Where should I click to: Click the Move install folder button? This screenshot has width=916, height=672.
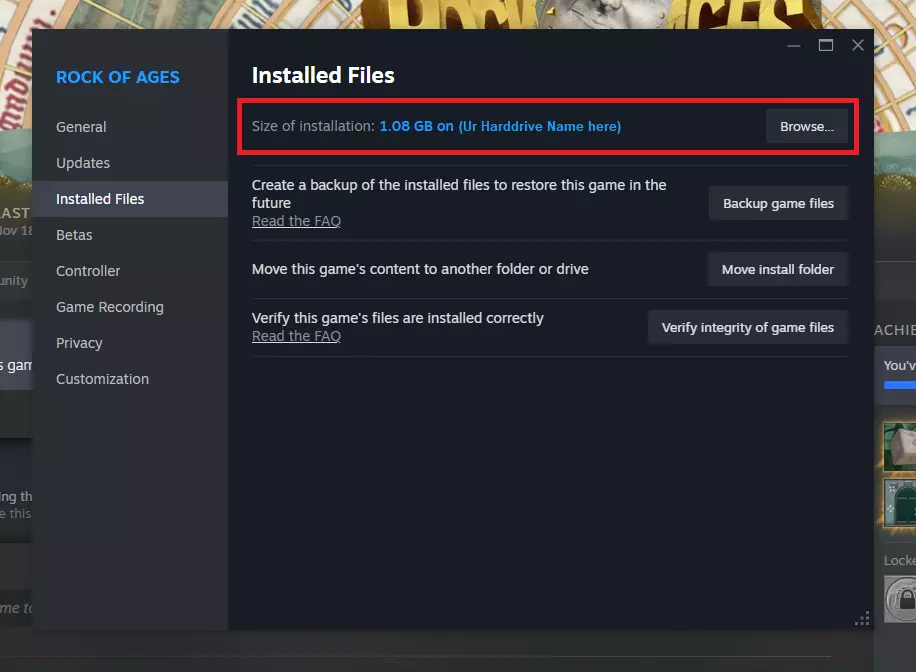777,269
